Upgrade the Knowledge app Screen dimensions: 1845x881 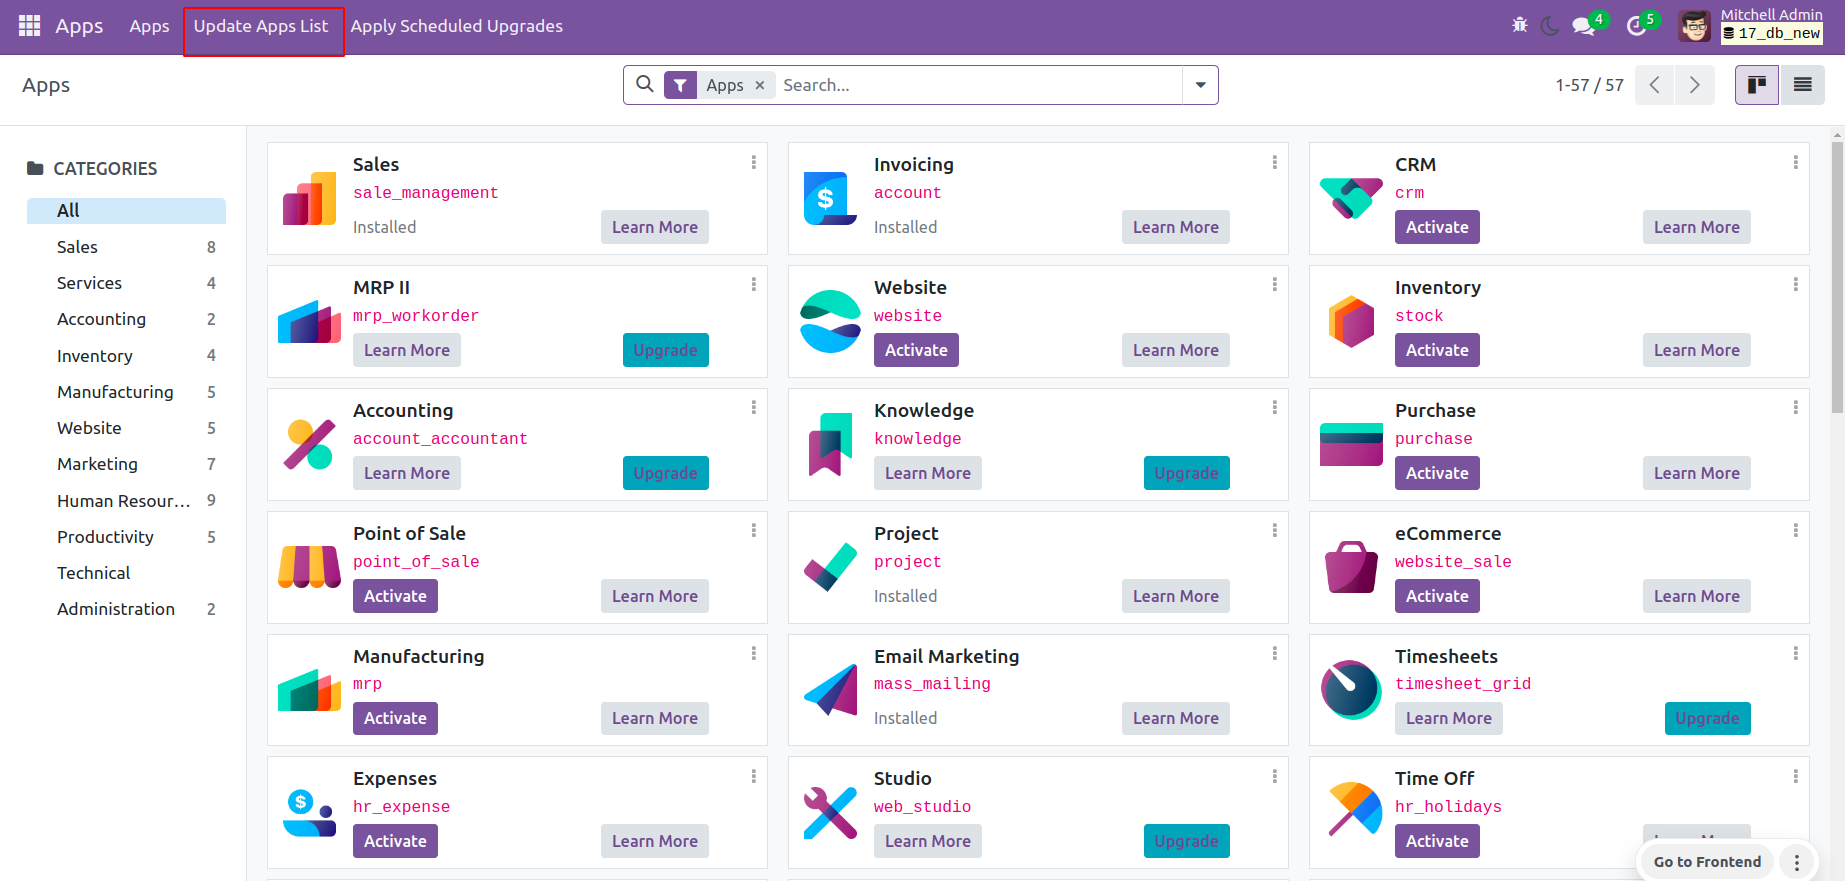pyautogui.click(x=1187, y=473)
